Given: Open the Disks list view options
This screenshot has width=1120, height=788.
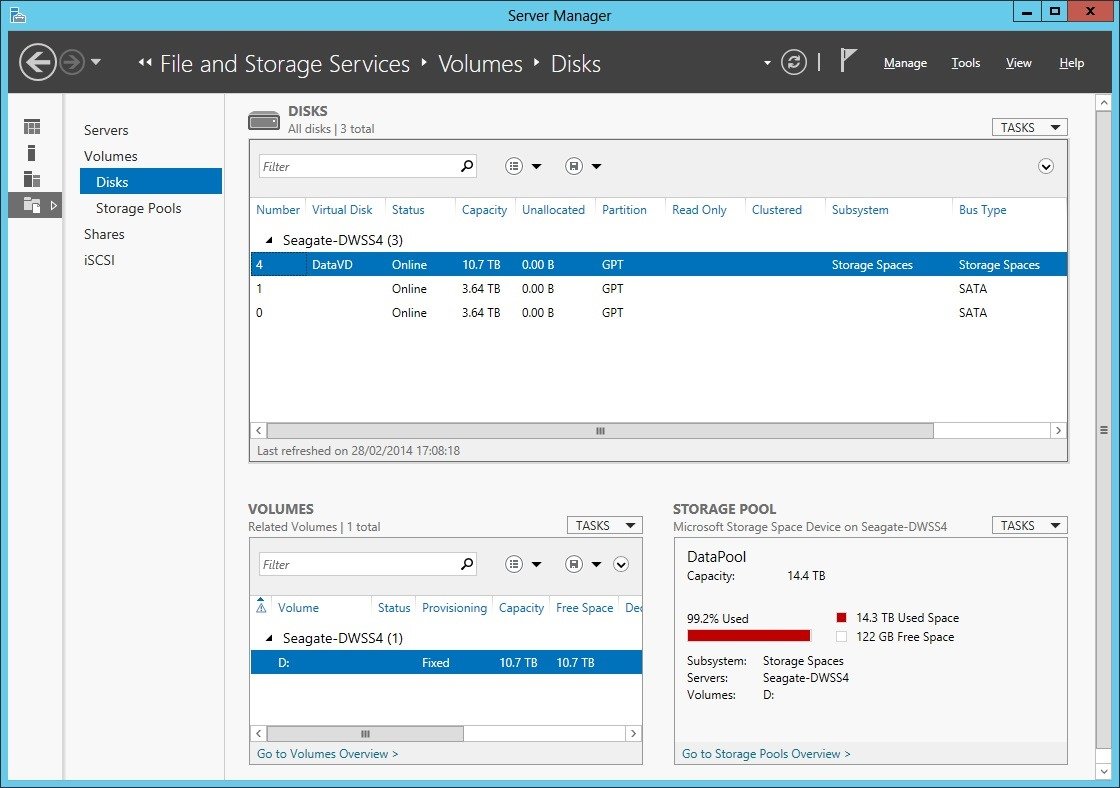Looking at the screenshot, I should coord(523,166).
